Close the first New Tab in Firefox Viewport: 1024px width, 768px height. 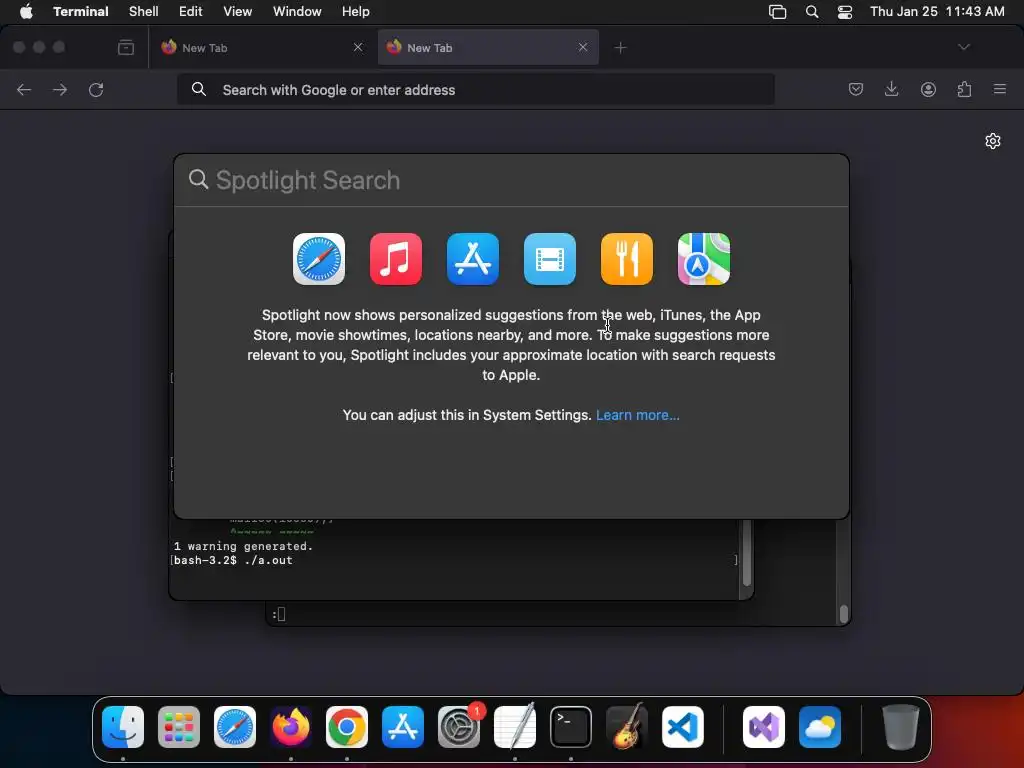coord(358,47)
